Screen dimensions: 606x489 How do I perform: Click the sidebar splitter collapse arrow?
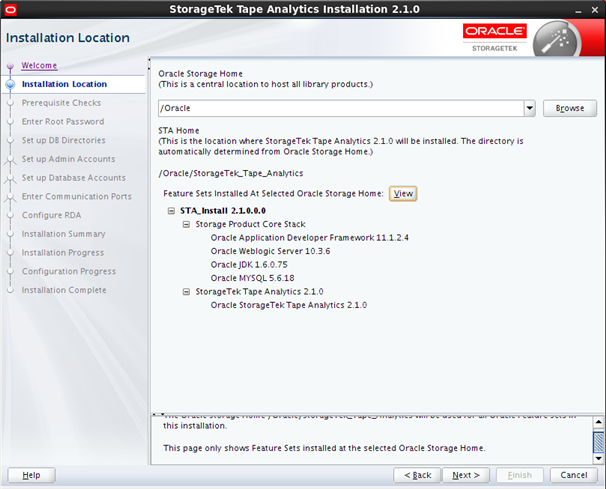click(149, 65)
